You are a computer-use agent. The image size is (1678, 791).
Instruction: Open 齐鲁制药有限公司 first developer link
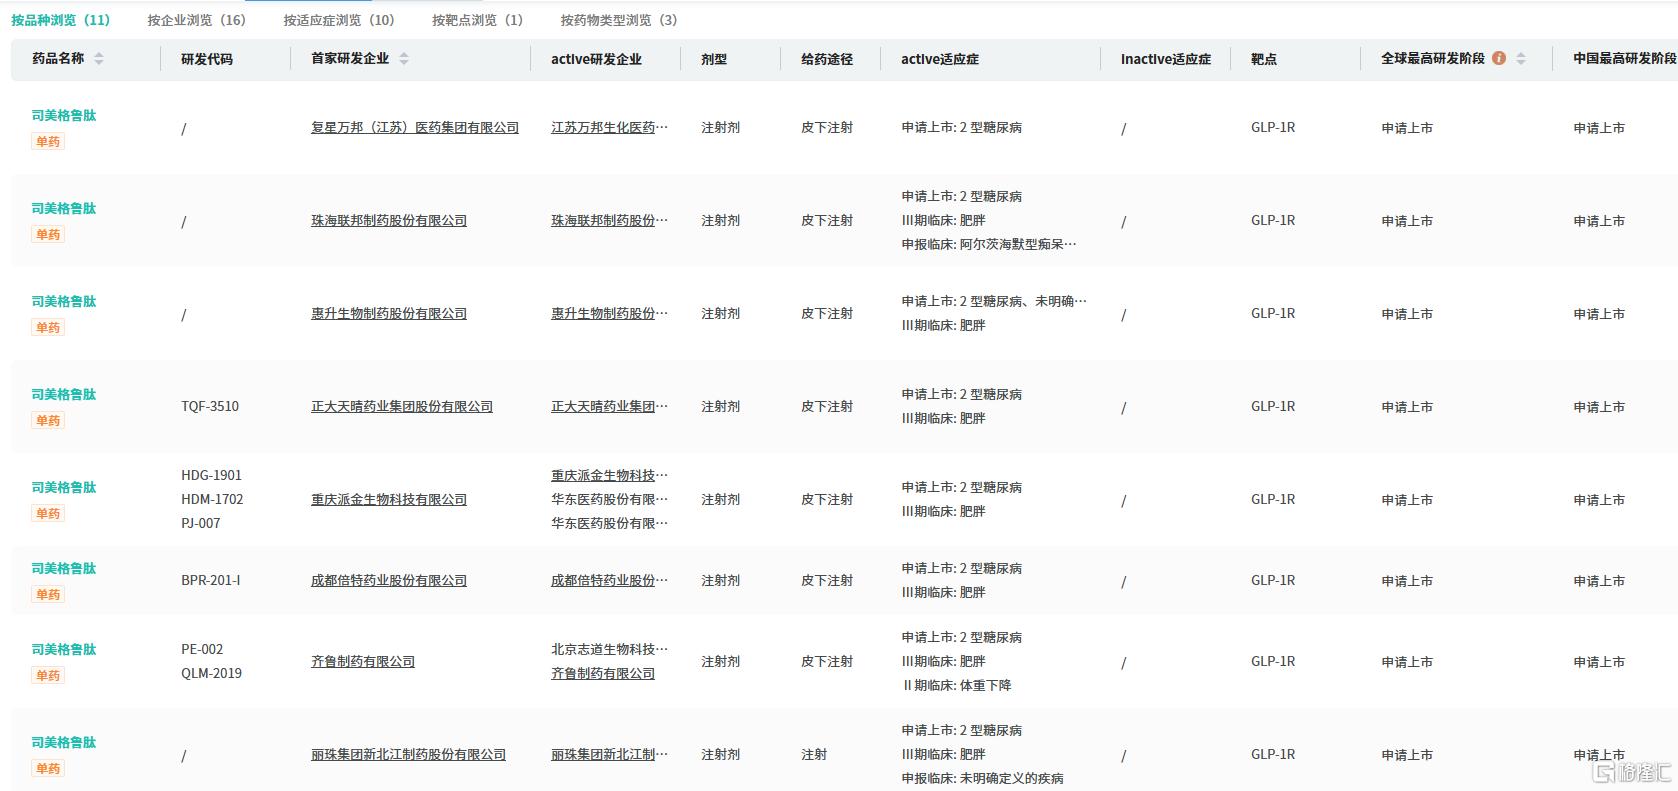pos(363,662)
